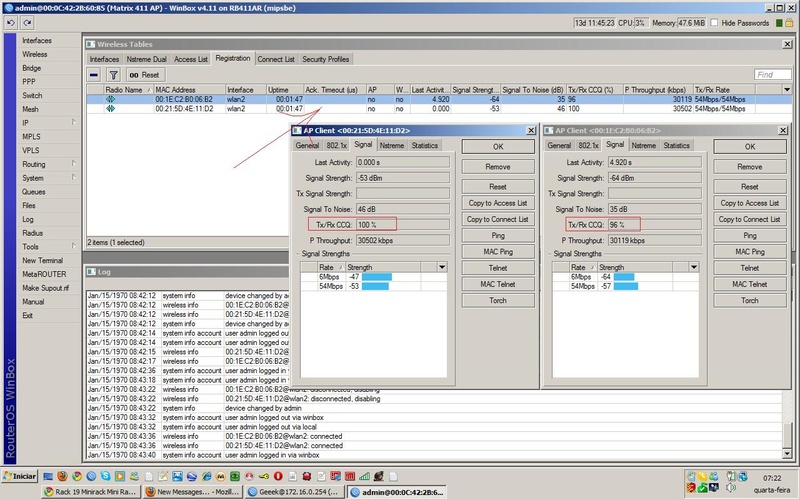Screen dimensions: 800x500
Task: Click the radio icon of row 00:21:5D:4E:11:D2
Action: coord(110,109)
